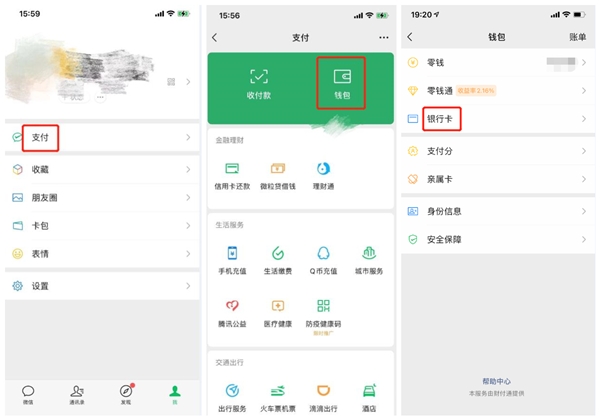Open 医疗健康 medical health
This screenshot has height=420, width=600.
[x=278, y=314]
